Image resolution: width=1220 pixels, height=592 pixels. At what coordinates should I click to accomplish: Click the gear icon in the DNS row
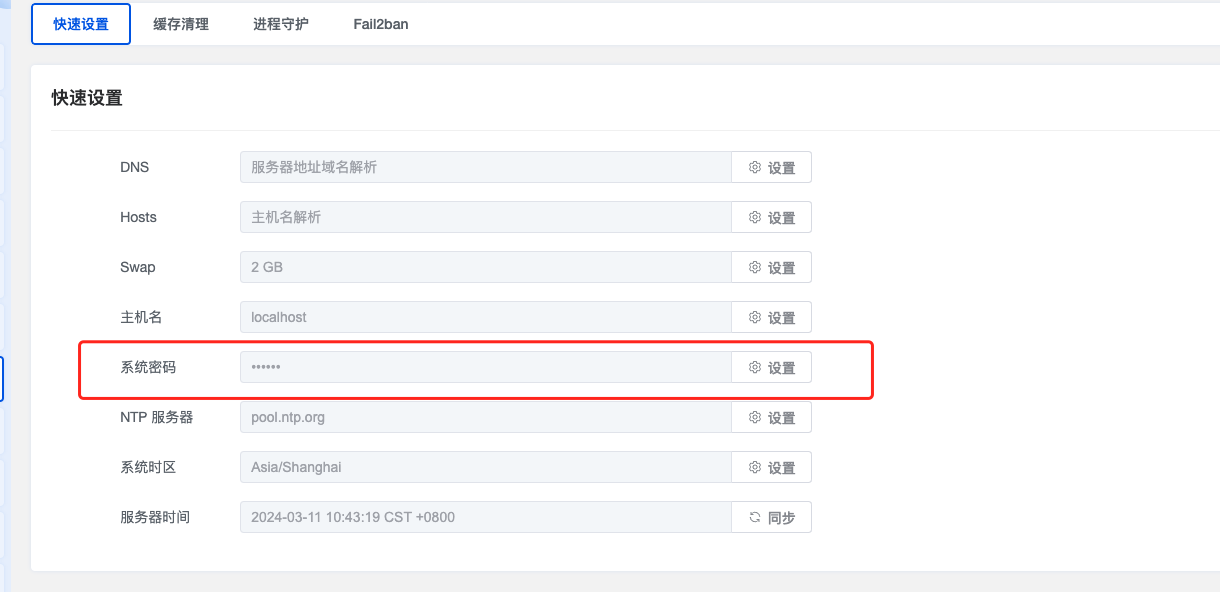(755, 167)
